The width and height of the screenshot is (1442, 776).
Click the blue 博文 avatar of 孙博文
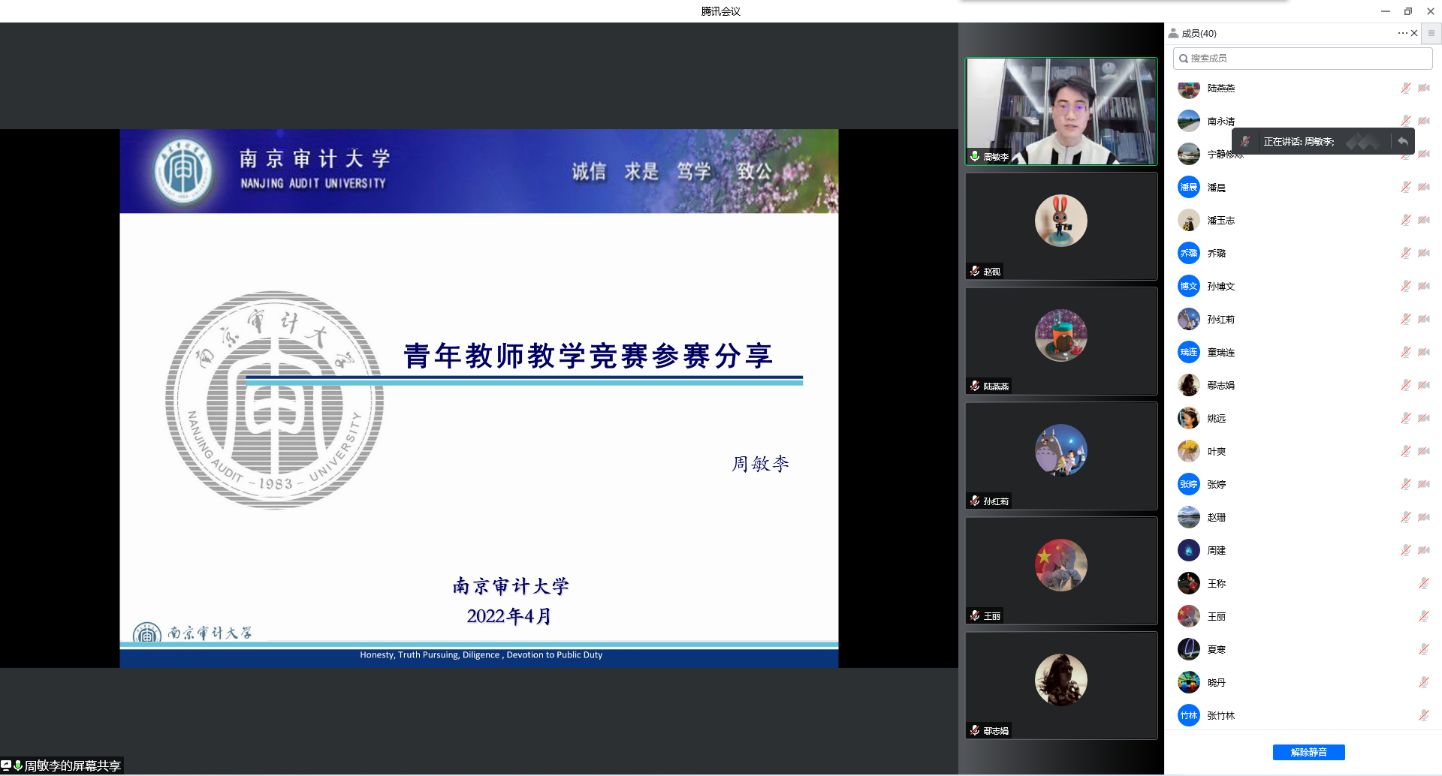tap(1188, 286)
